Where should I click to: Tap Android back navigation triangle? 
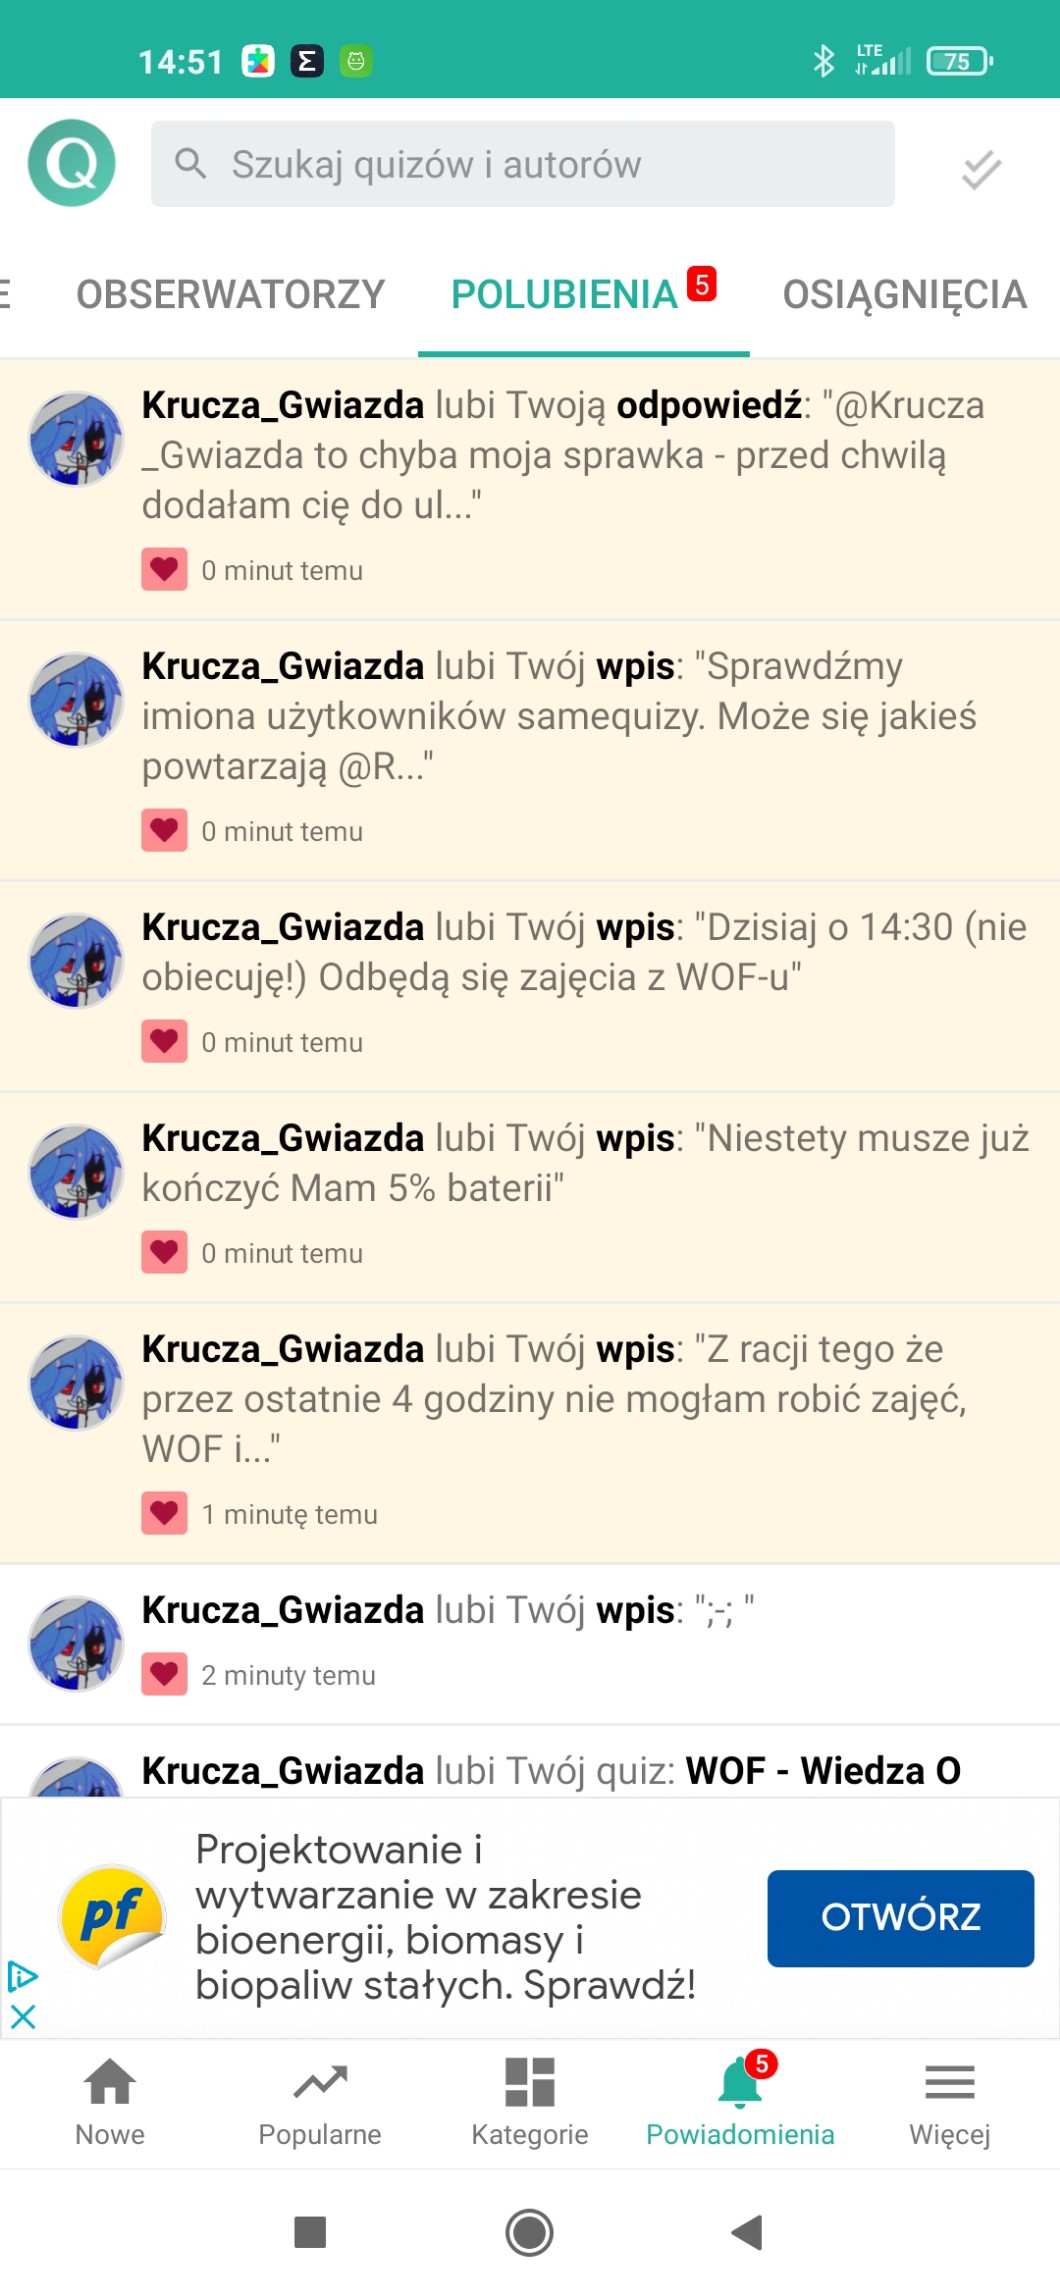747,2232
